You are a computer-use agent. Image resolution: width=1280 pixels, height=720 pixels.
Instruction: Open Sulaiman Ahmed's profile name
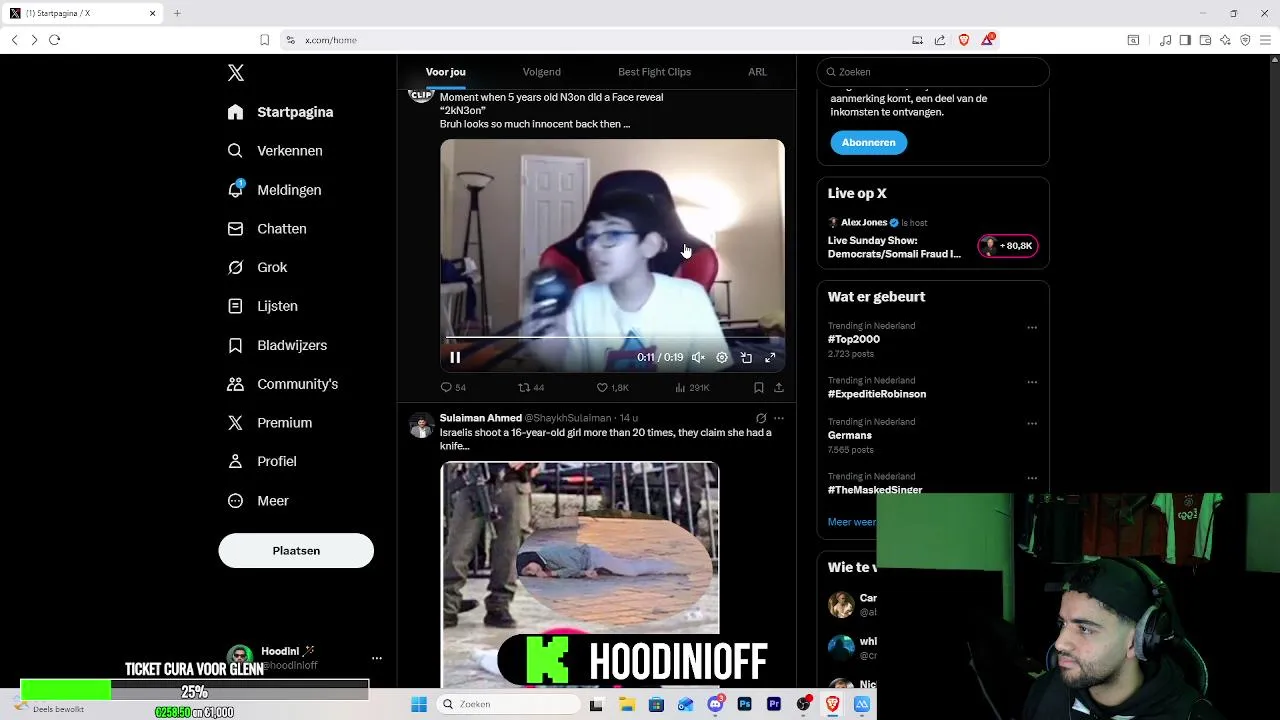481,418
